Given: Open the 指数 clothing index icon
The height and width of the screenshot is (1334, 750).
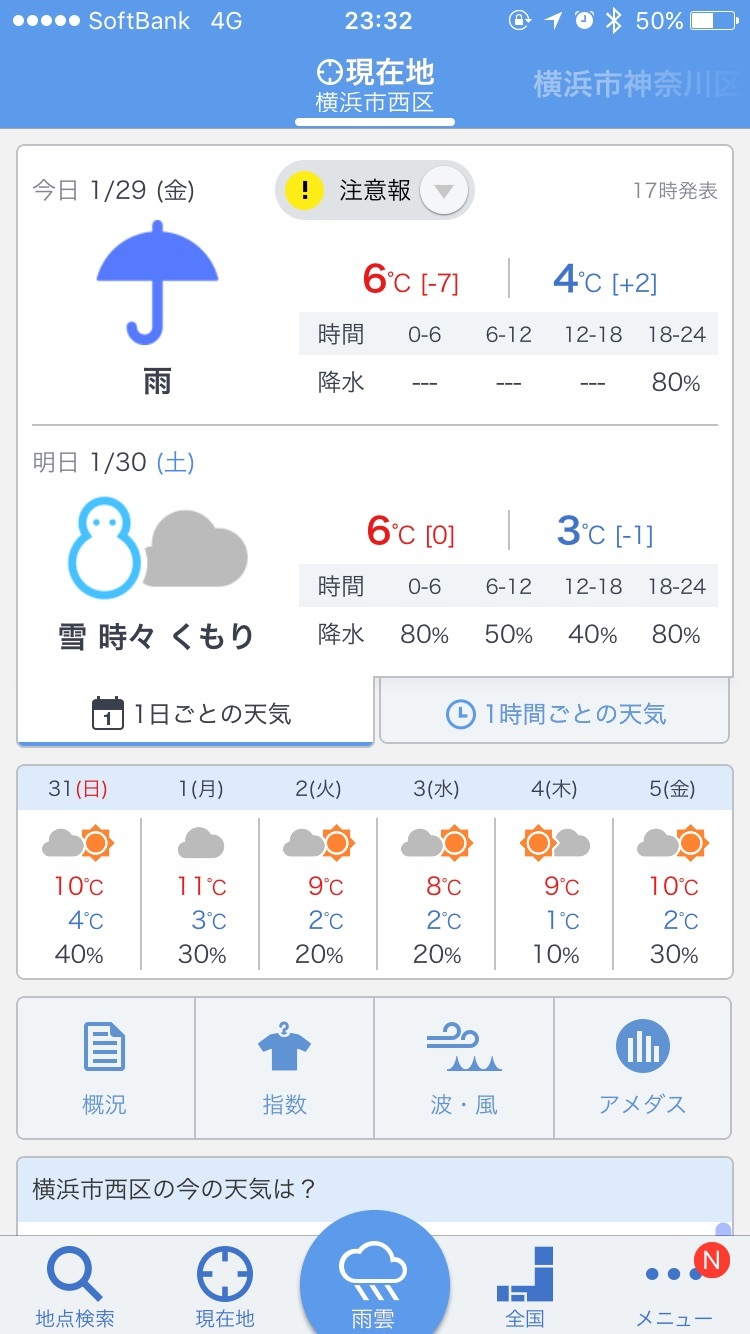Looking at the screenshot, I should [x=284, y=1050].
